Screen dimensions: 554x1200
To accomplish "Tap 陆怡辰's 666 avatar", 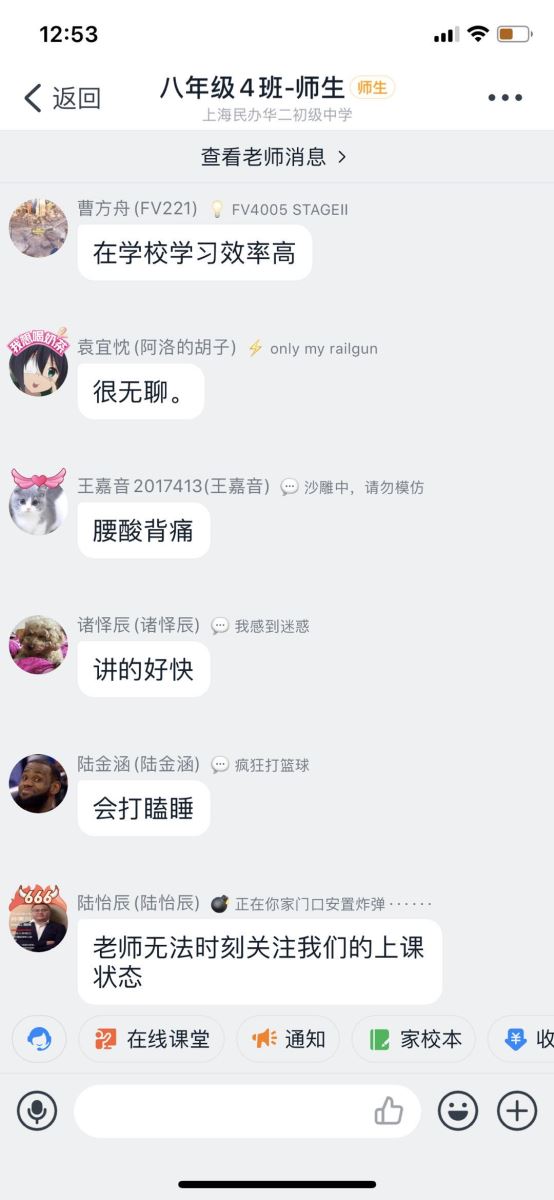I will 38,919.
